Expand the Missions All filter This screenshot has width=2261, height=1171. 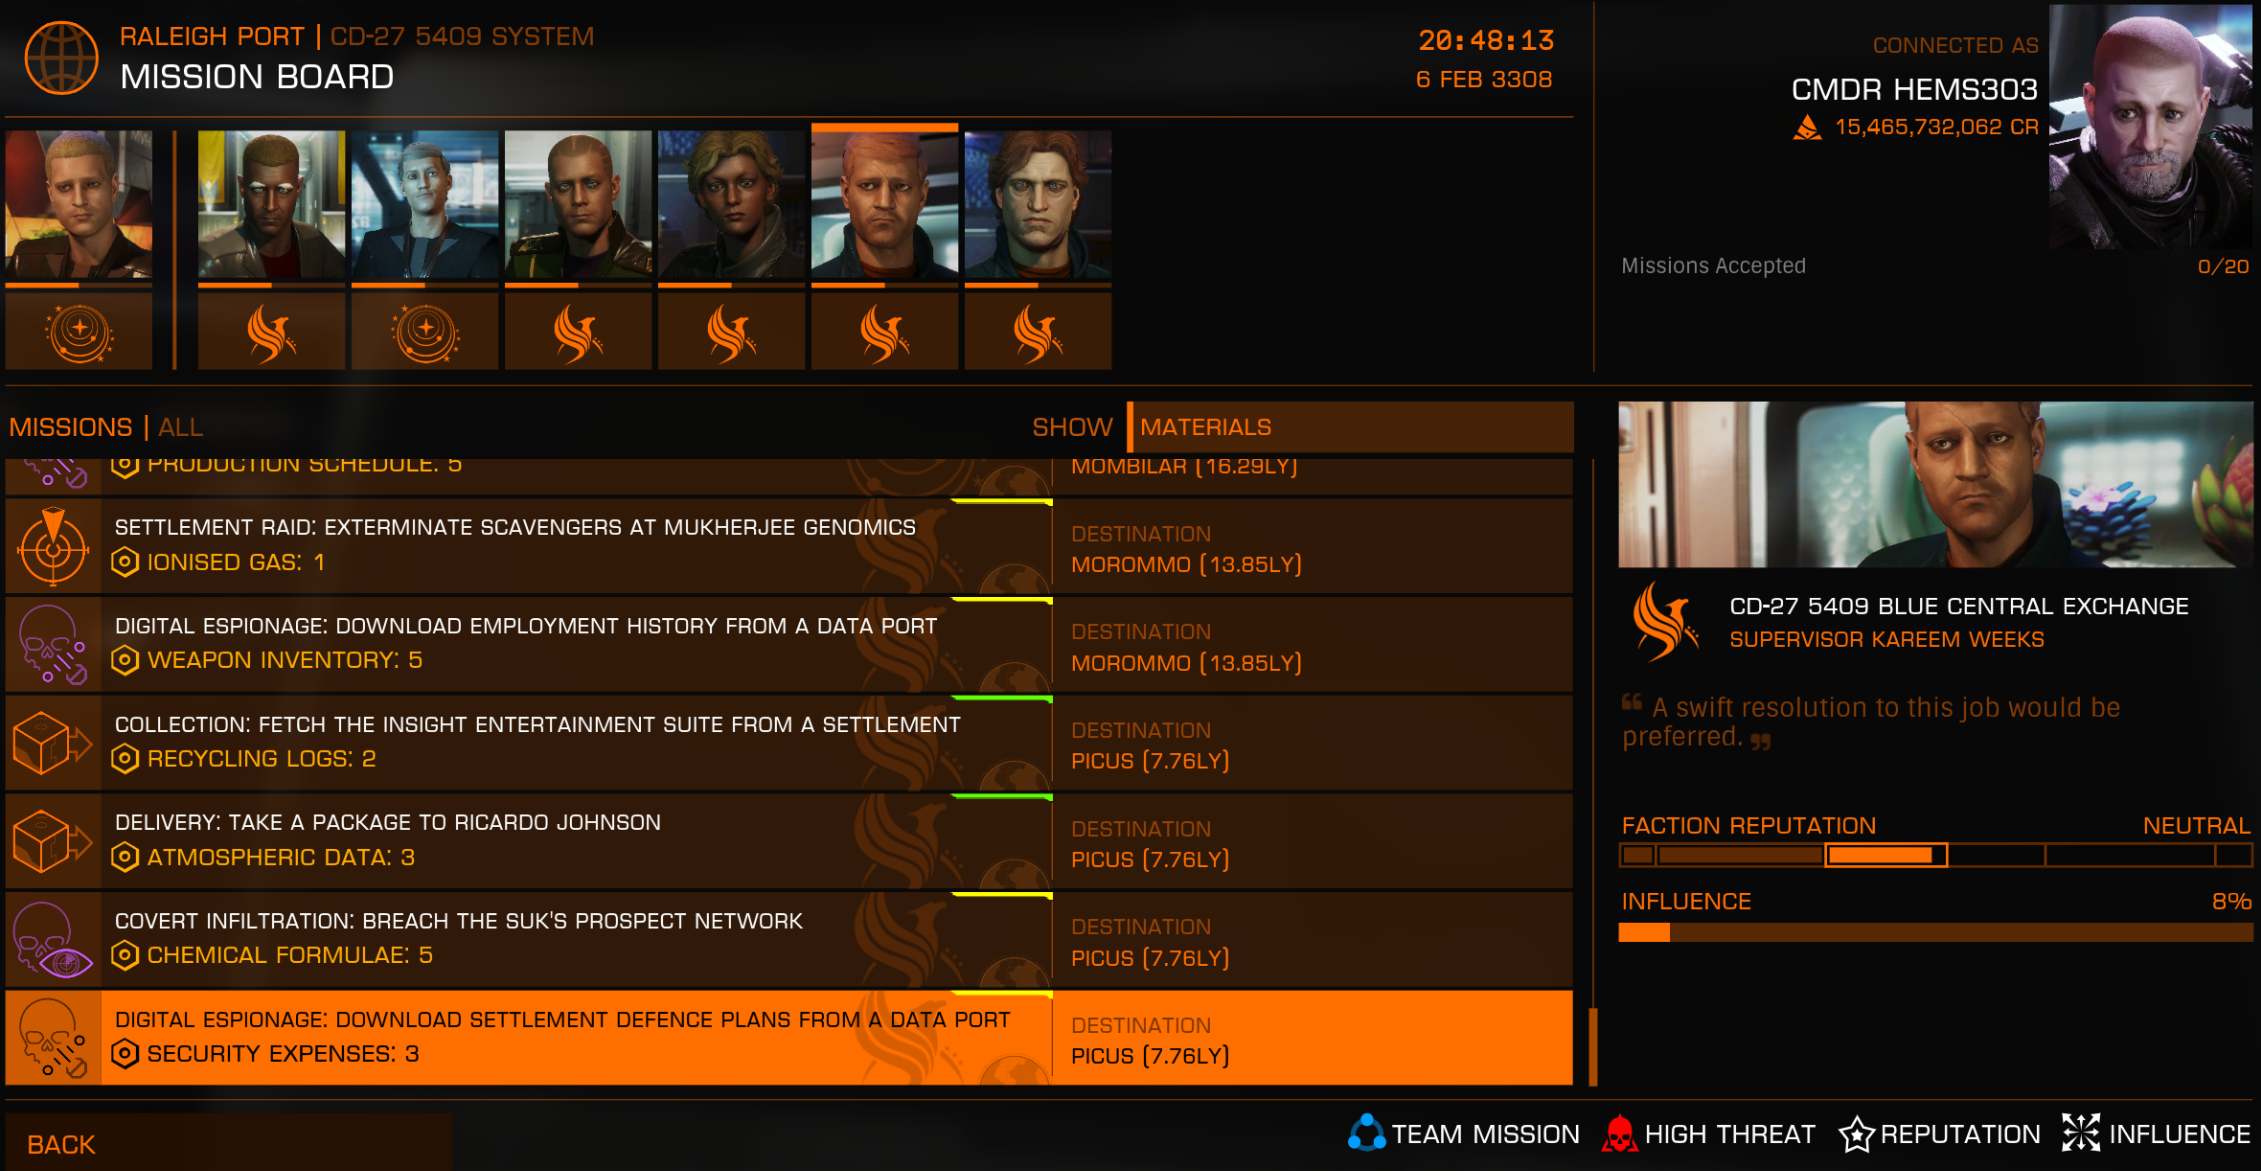(x=105, y=427)
